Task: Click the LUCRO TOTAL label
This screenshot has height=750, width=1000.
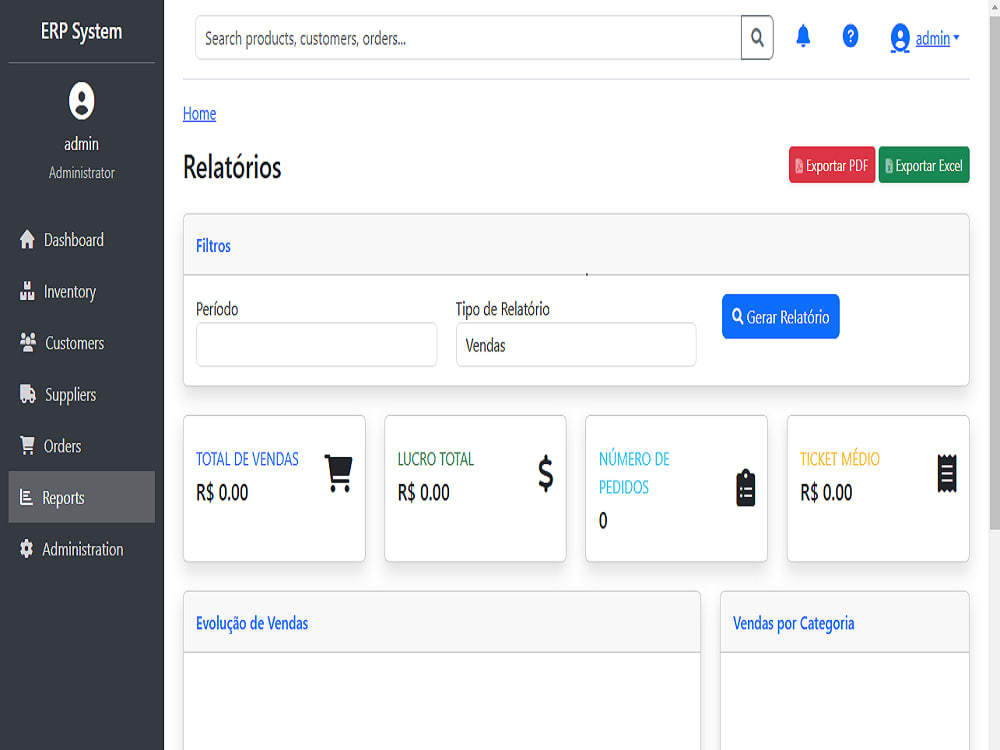Action: (436, 459)
